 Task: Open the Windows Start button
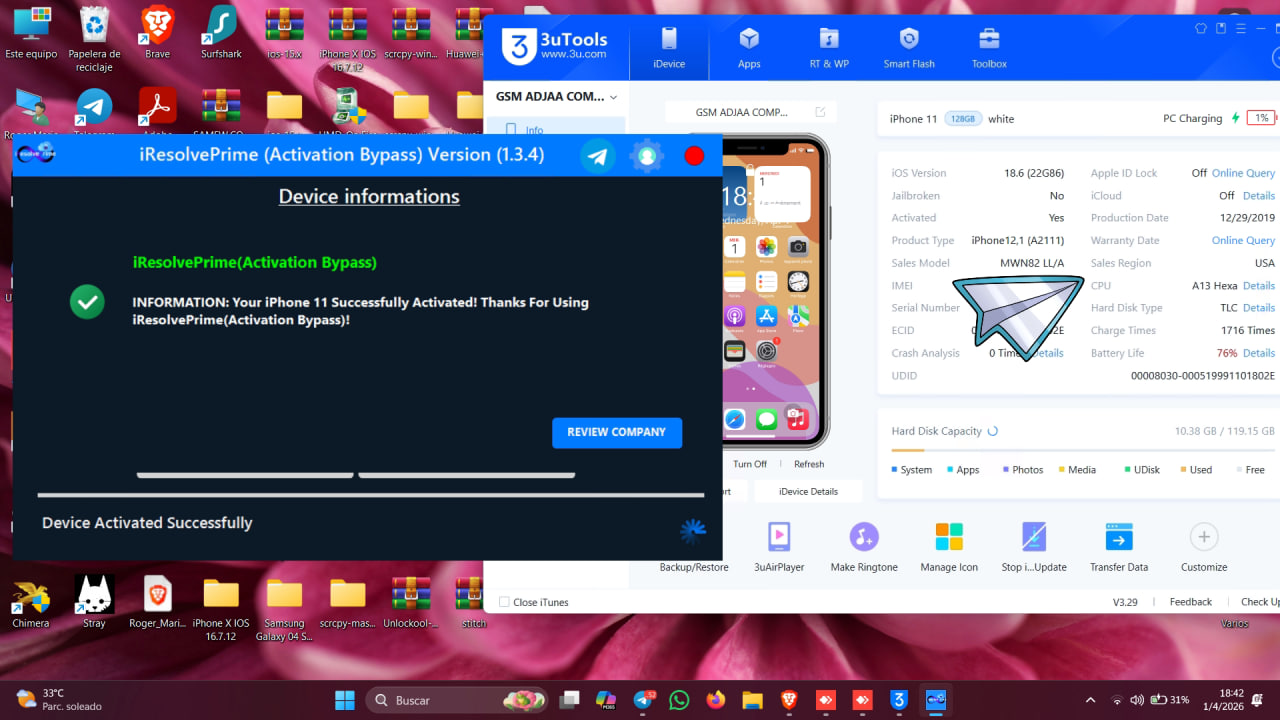click(x=344, y=700)
